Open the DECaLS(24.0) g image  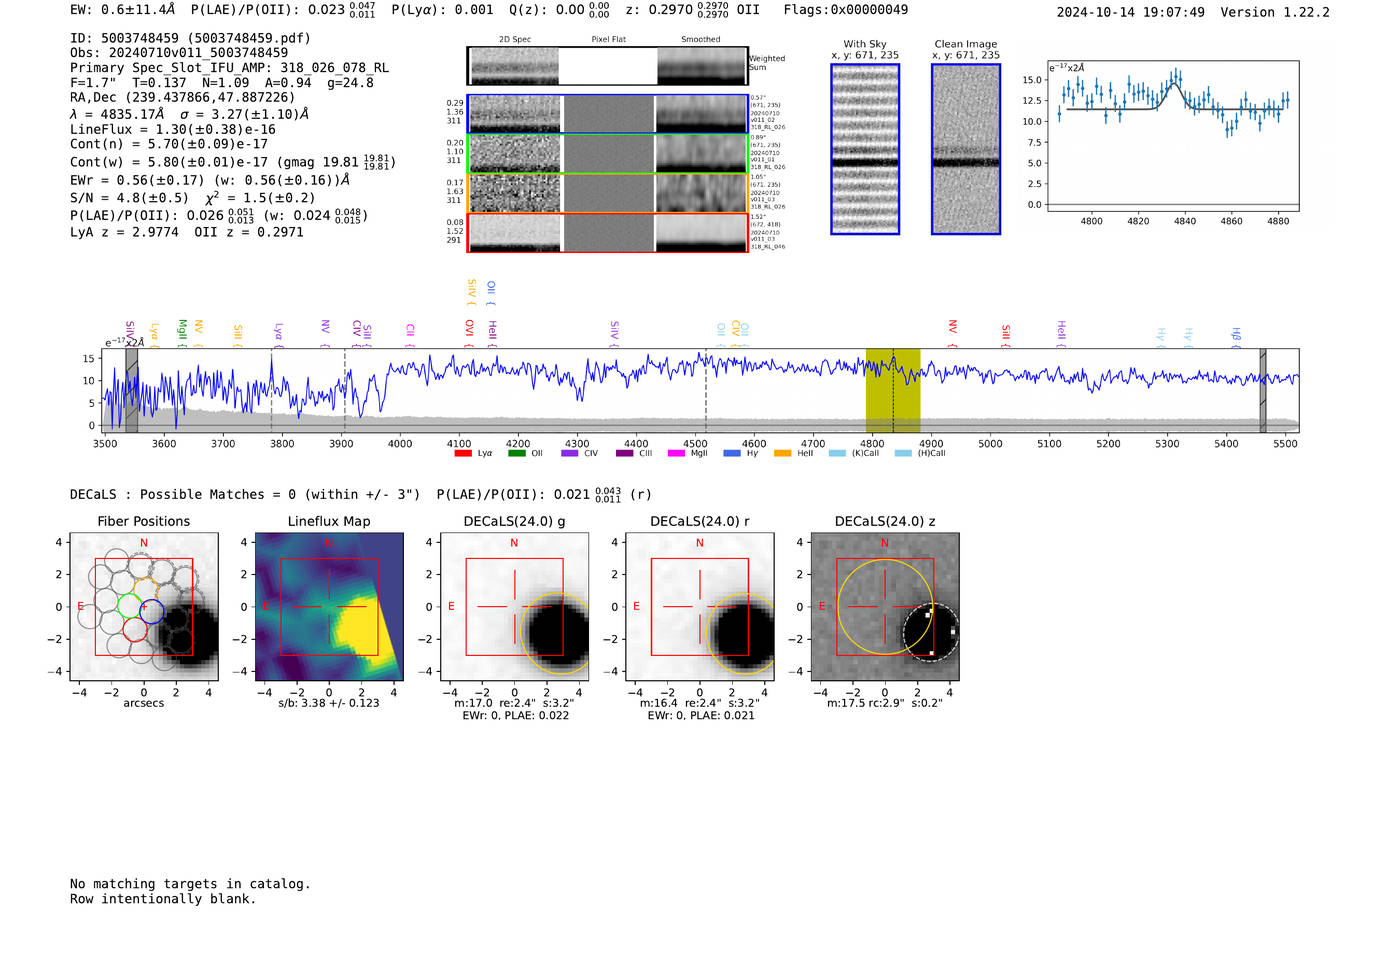tap(514, 607)
